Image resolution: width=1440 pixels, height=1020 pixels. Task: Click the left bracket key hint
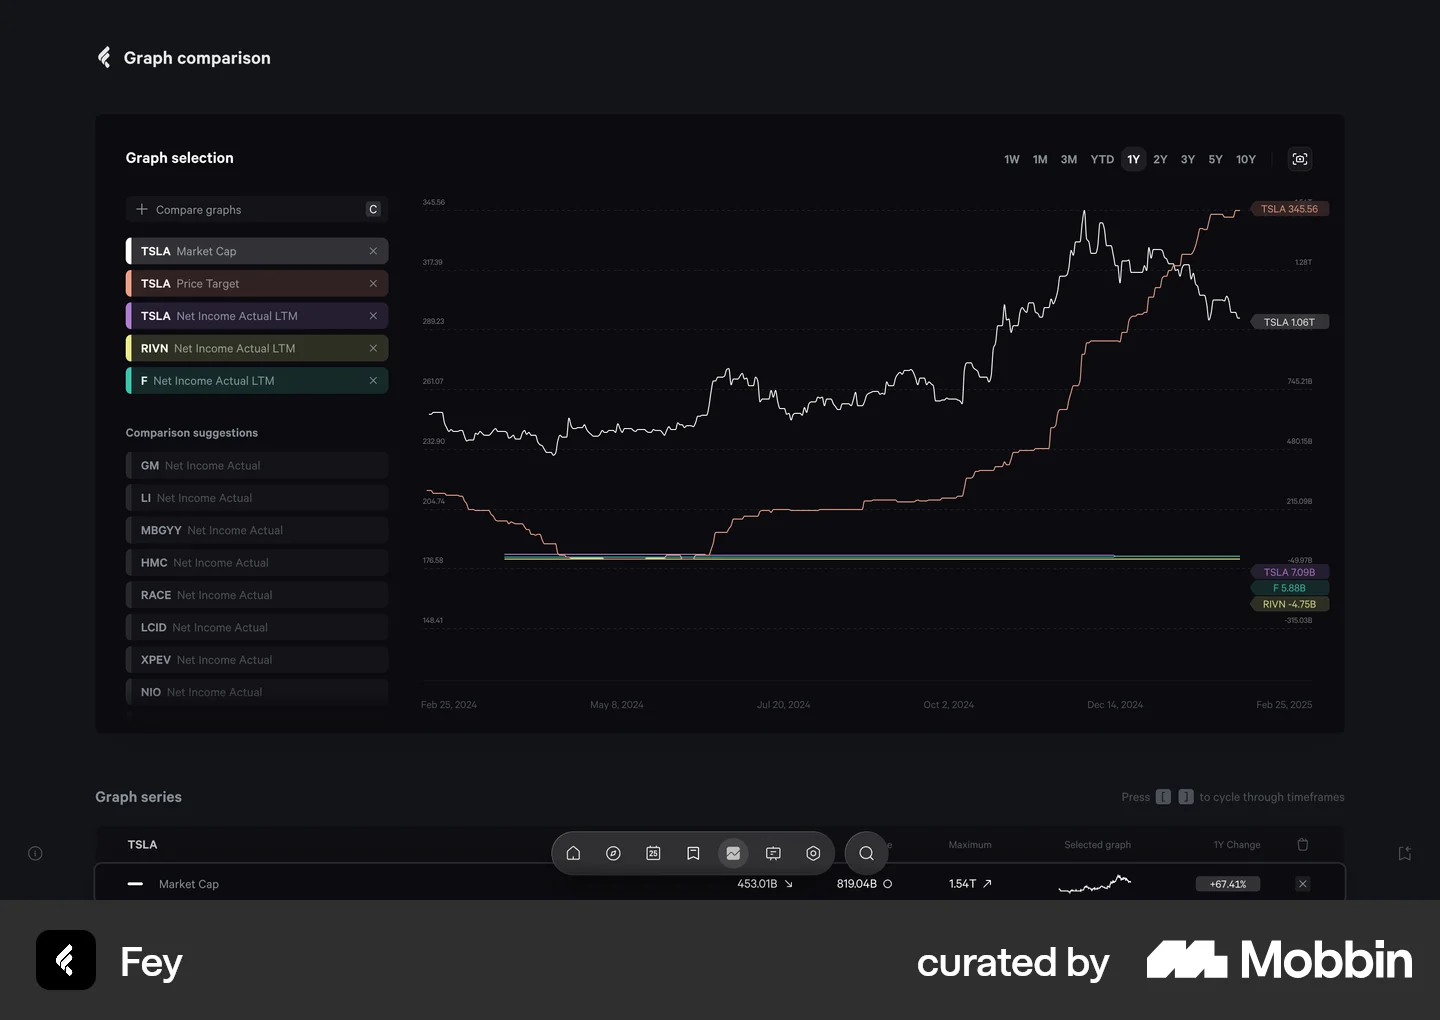click(1163, 797)
